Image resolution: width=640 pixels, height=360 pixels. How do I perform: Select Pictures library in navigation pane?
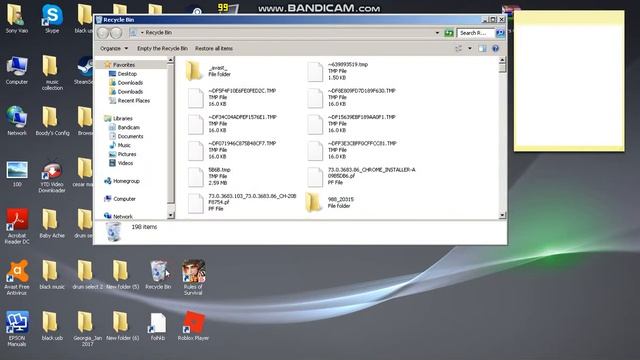127,154
